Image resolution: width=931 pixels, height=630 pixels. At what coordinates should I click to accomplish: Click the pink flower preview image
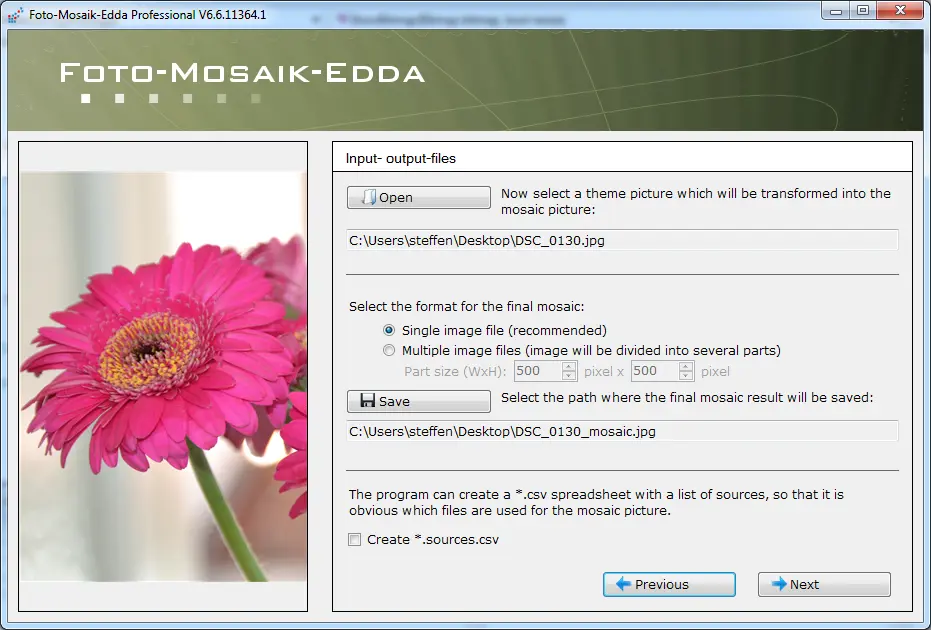click(163, 376)
